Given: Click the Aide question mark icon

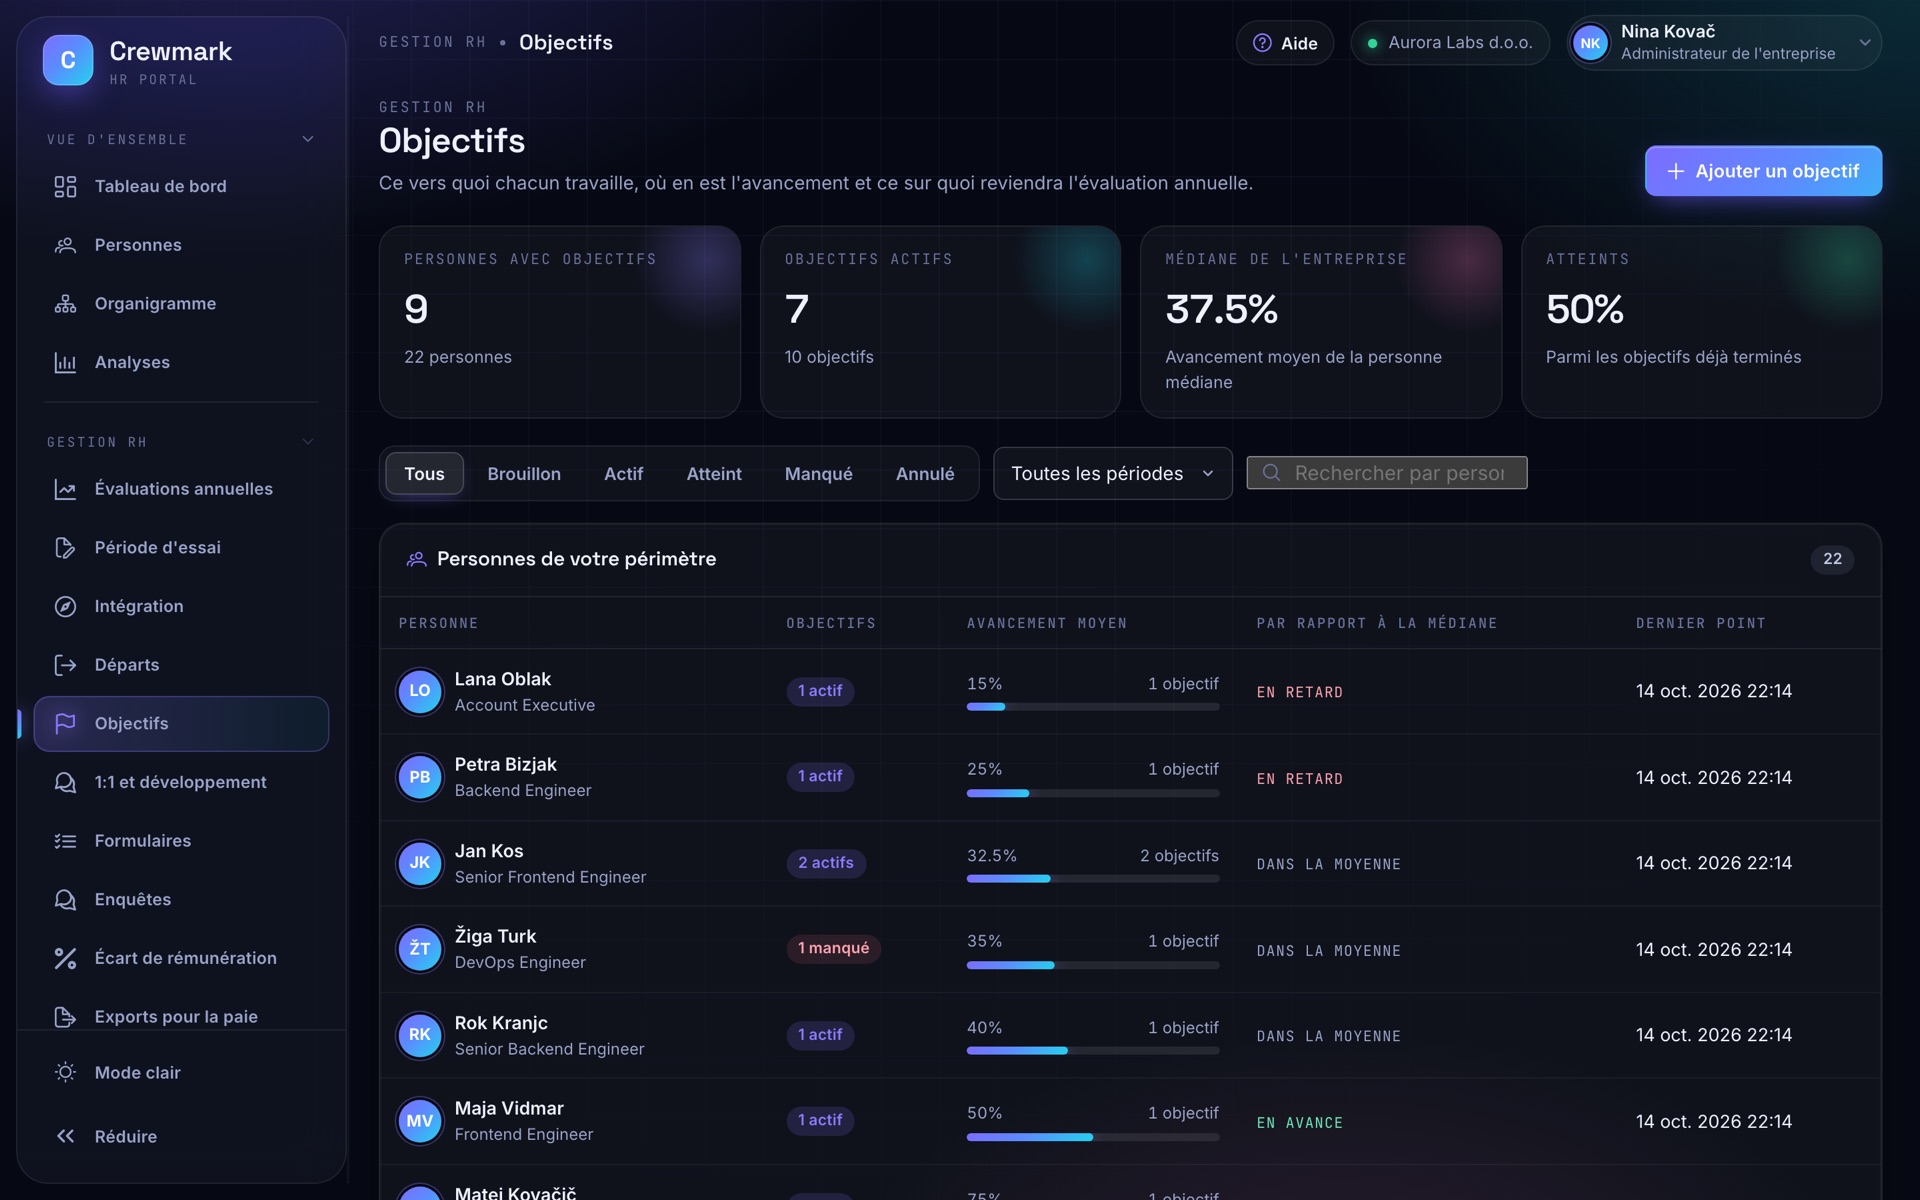Looking at the screenshot, I should tap(1262, 43).
